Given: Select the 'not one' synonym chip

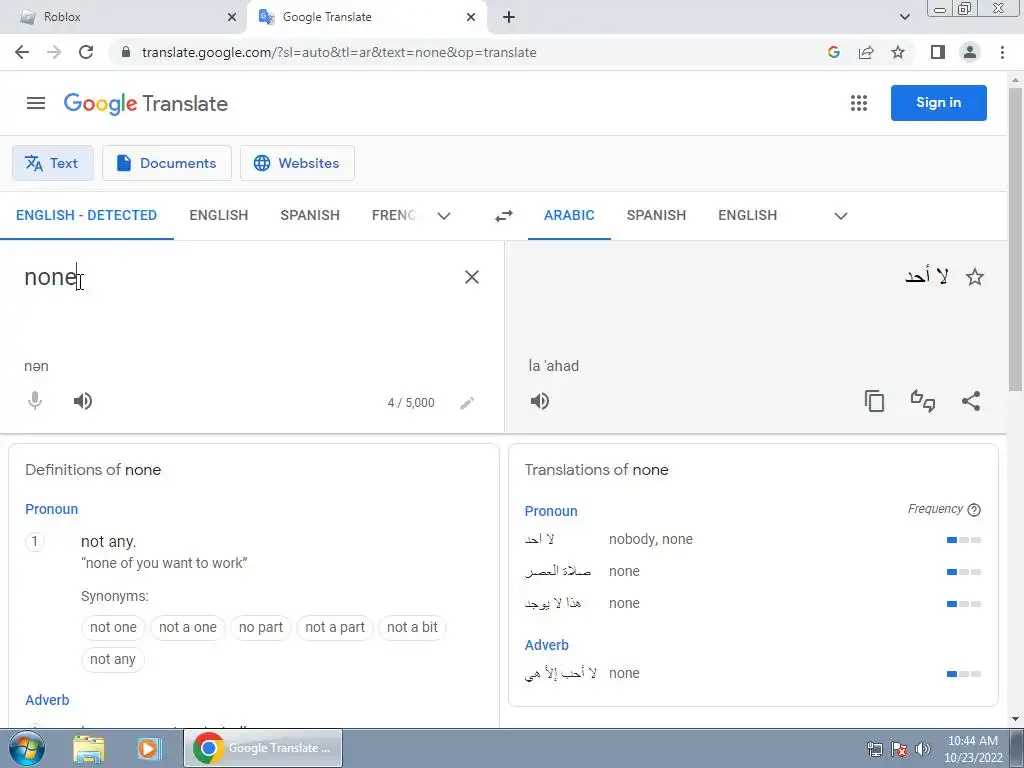Looking at the screenshot, I should [113, 628].
